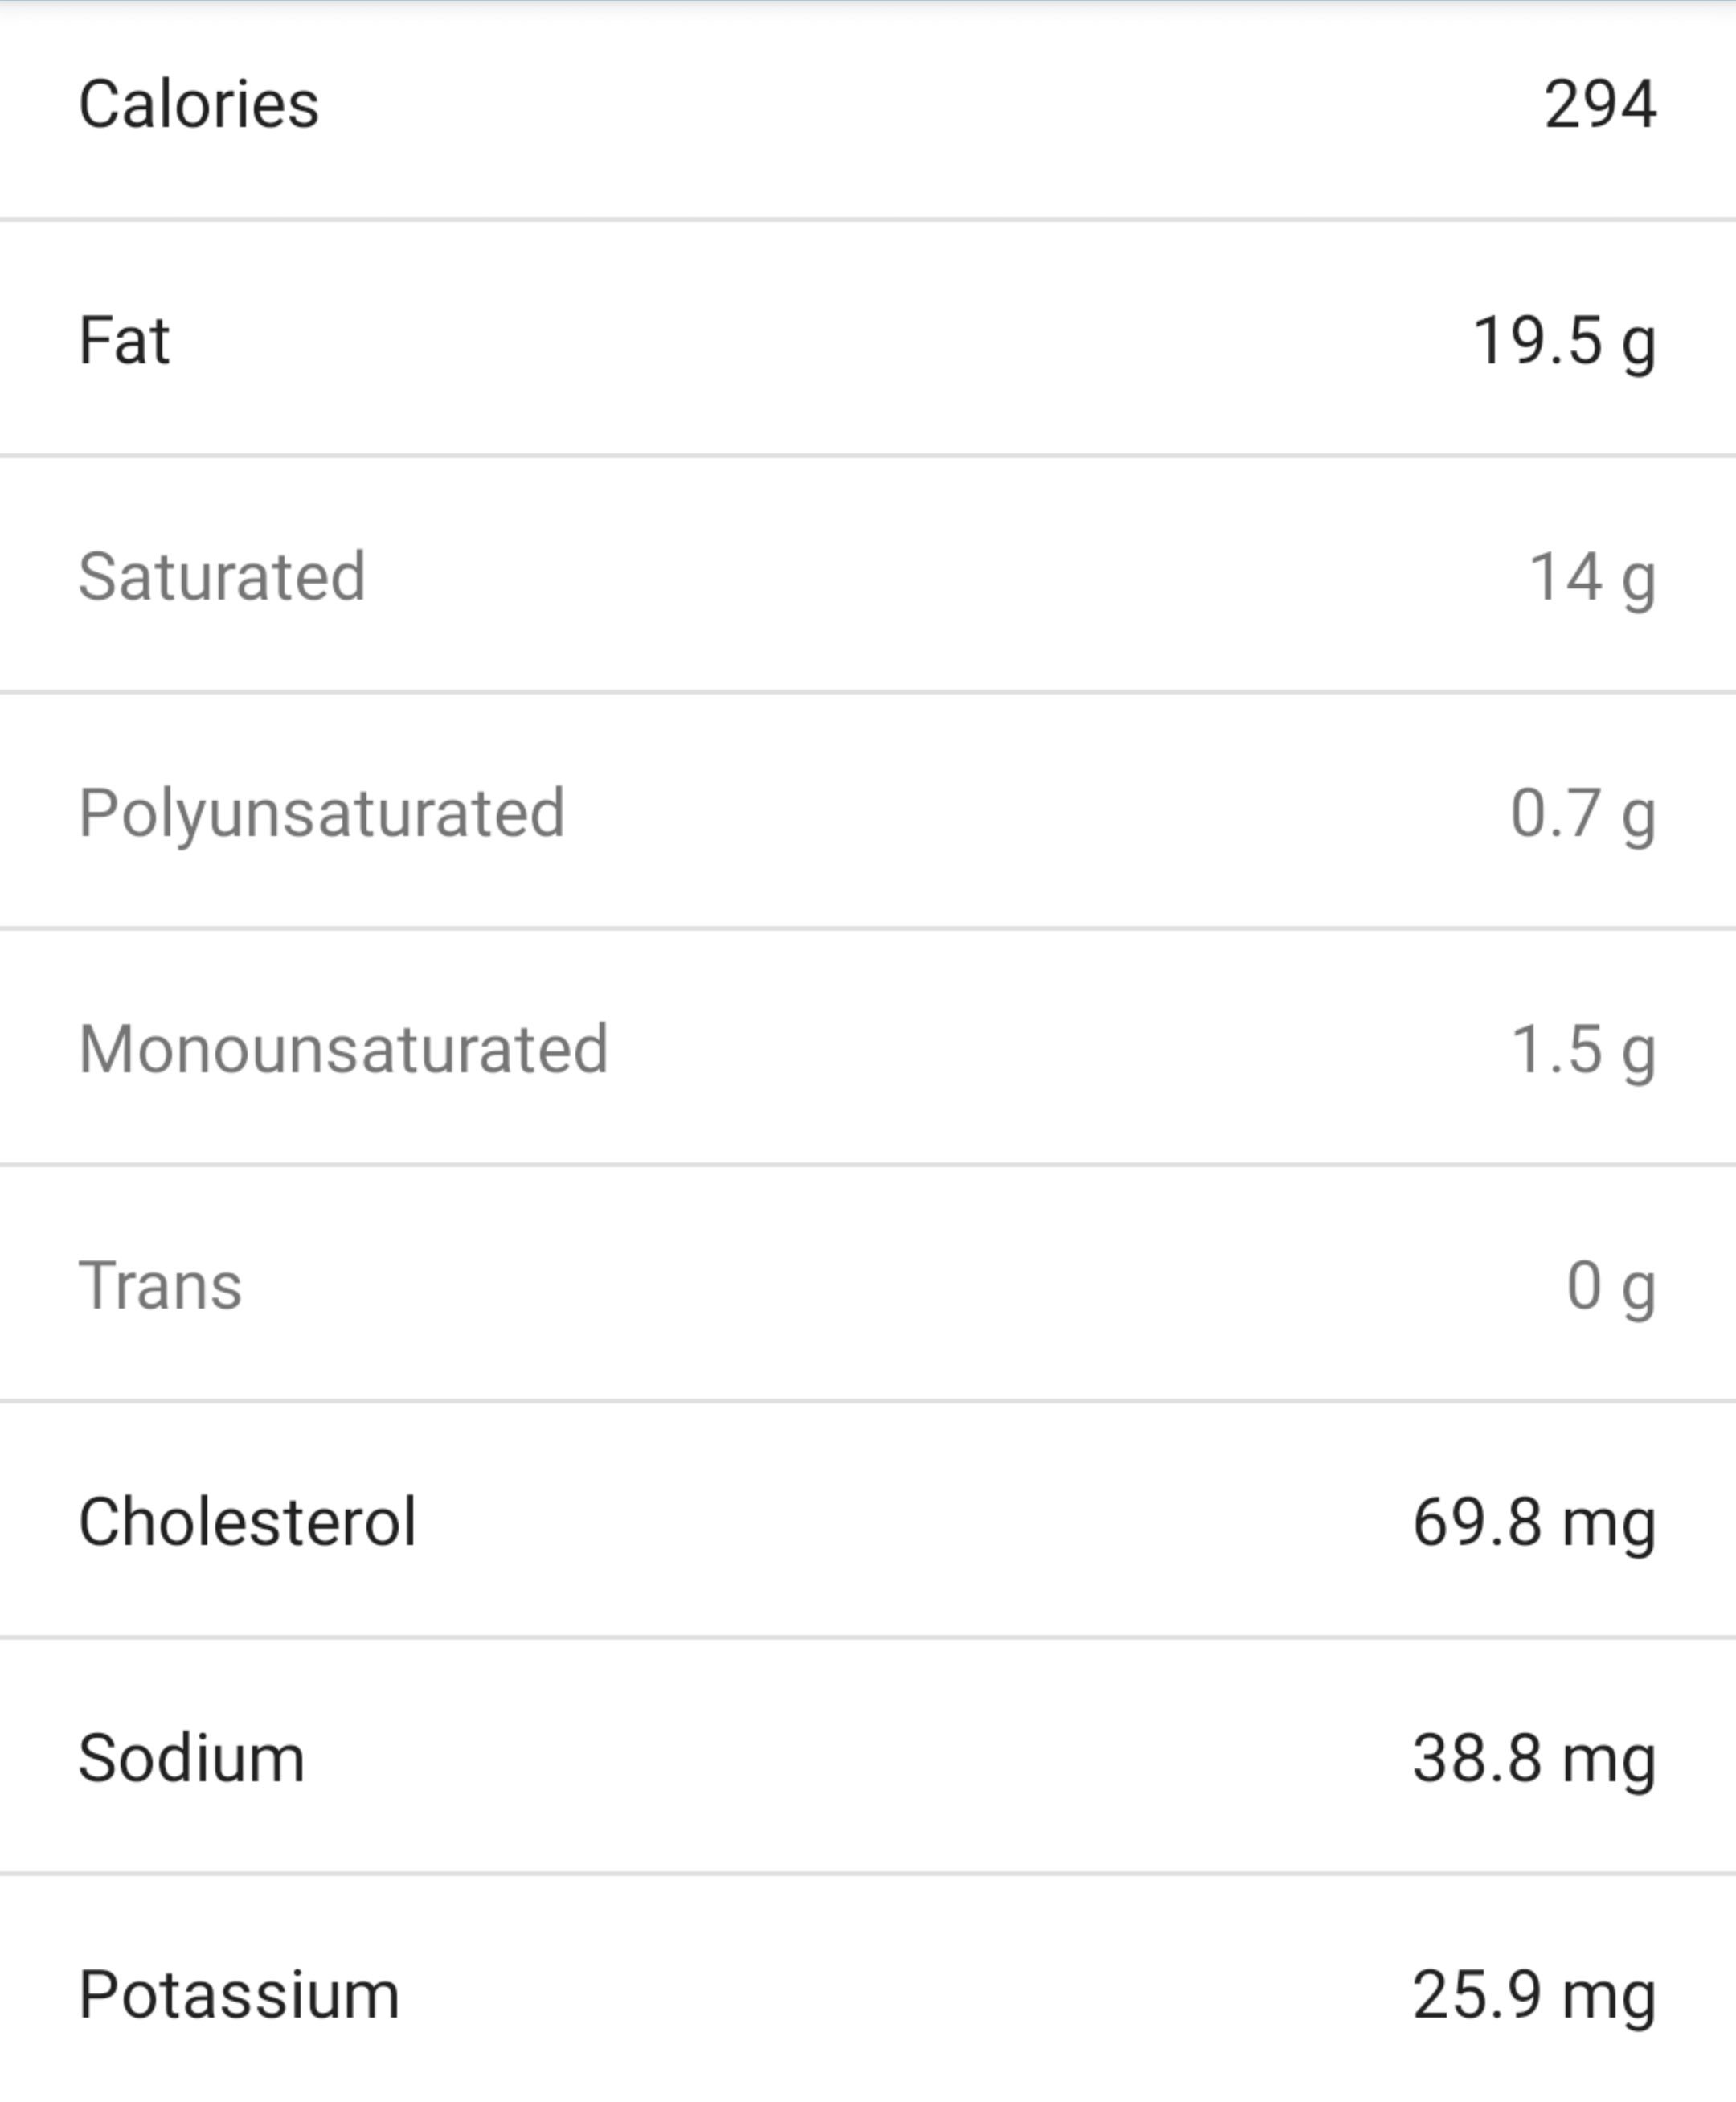
Task: Tap the Potassium label
Action: tap(239, 1994)
